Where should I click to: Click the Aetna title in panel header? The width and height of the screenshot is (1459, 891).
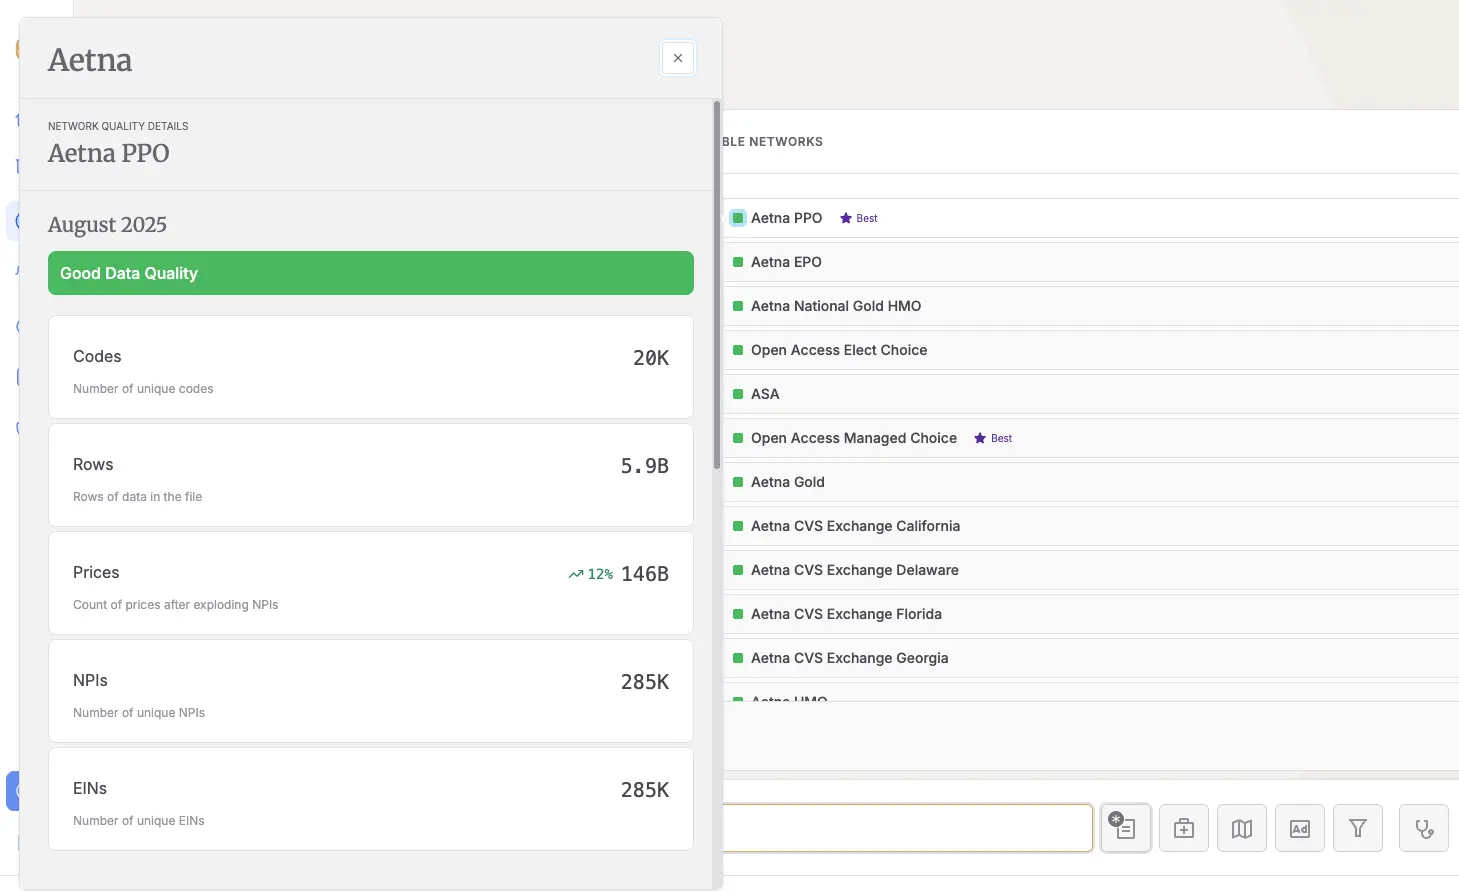(x=90, y=60)
